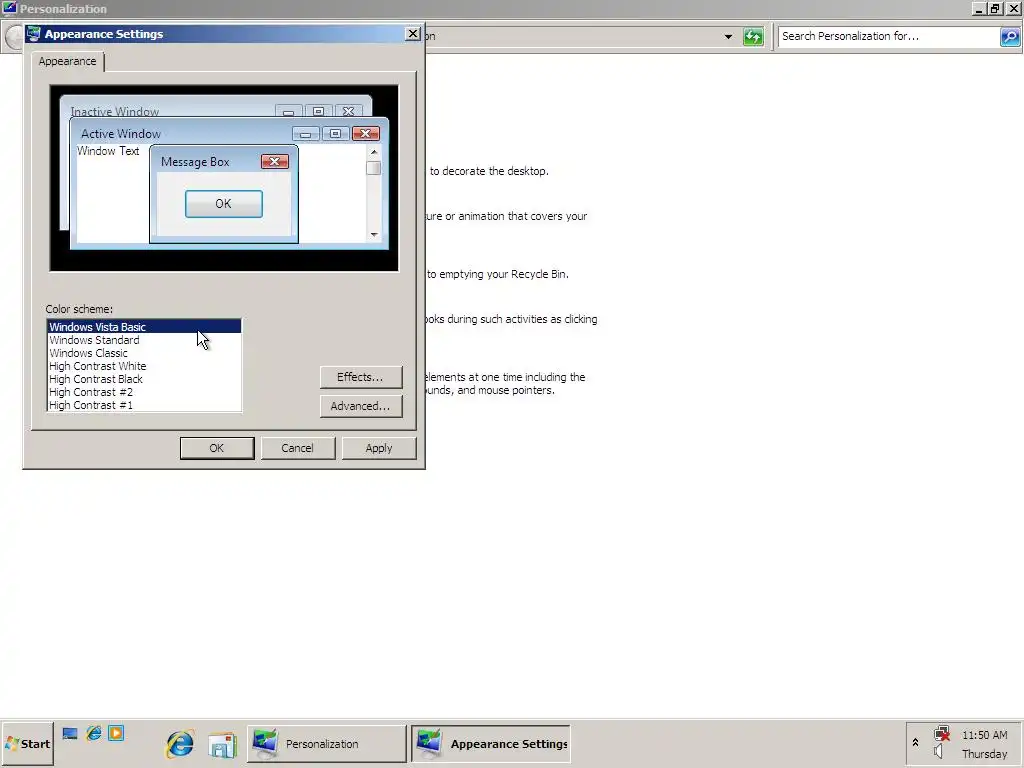Click Show Desktop quick launch icon
1024x768 pixels.
click(x=70, y=733)
